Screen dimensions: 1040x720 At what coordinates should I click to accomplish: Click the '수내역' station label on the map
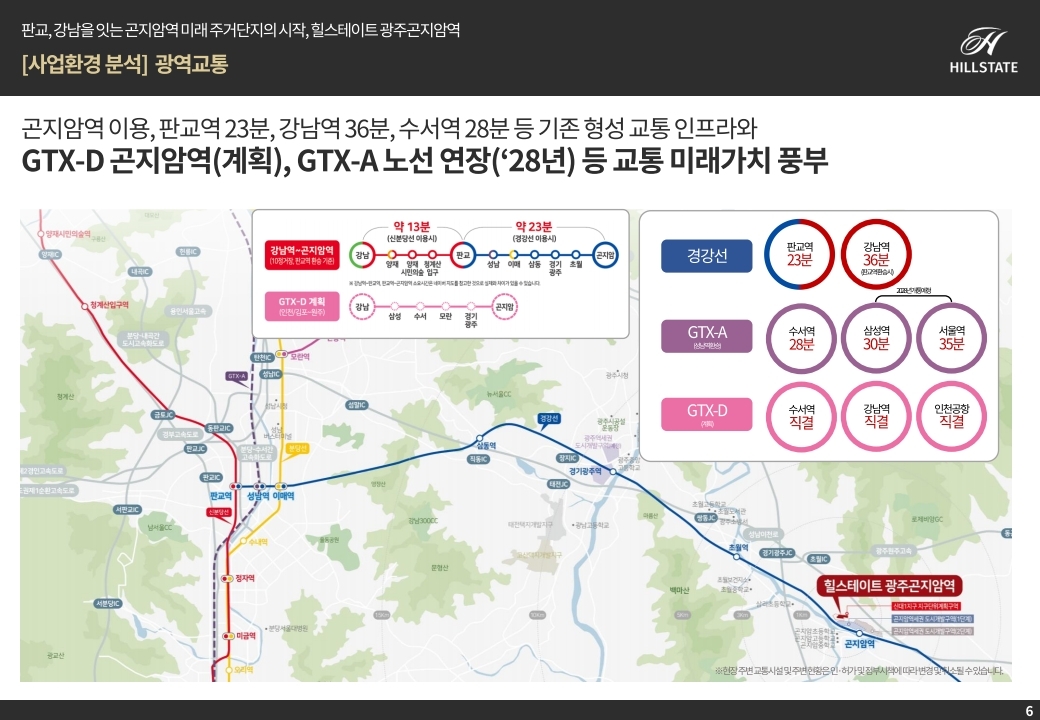(259, 542)
